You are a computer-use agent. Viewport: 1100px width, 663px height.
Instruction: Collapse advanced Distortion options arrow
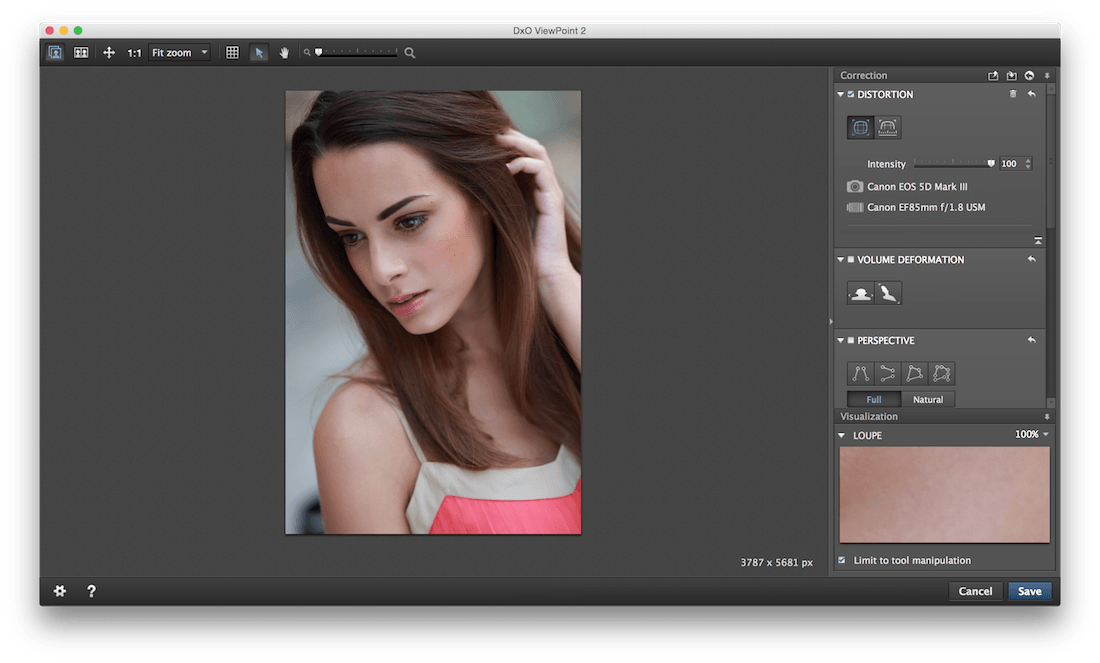(1038, 241)
